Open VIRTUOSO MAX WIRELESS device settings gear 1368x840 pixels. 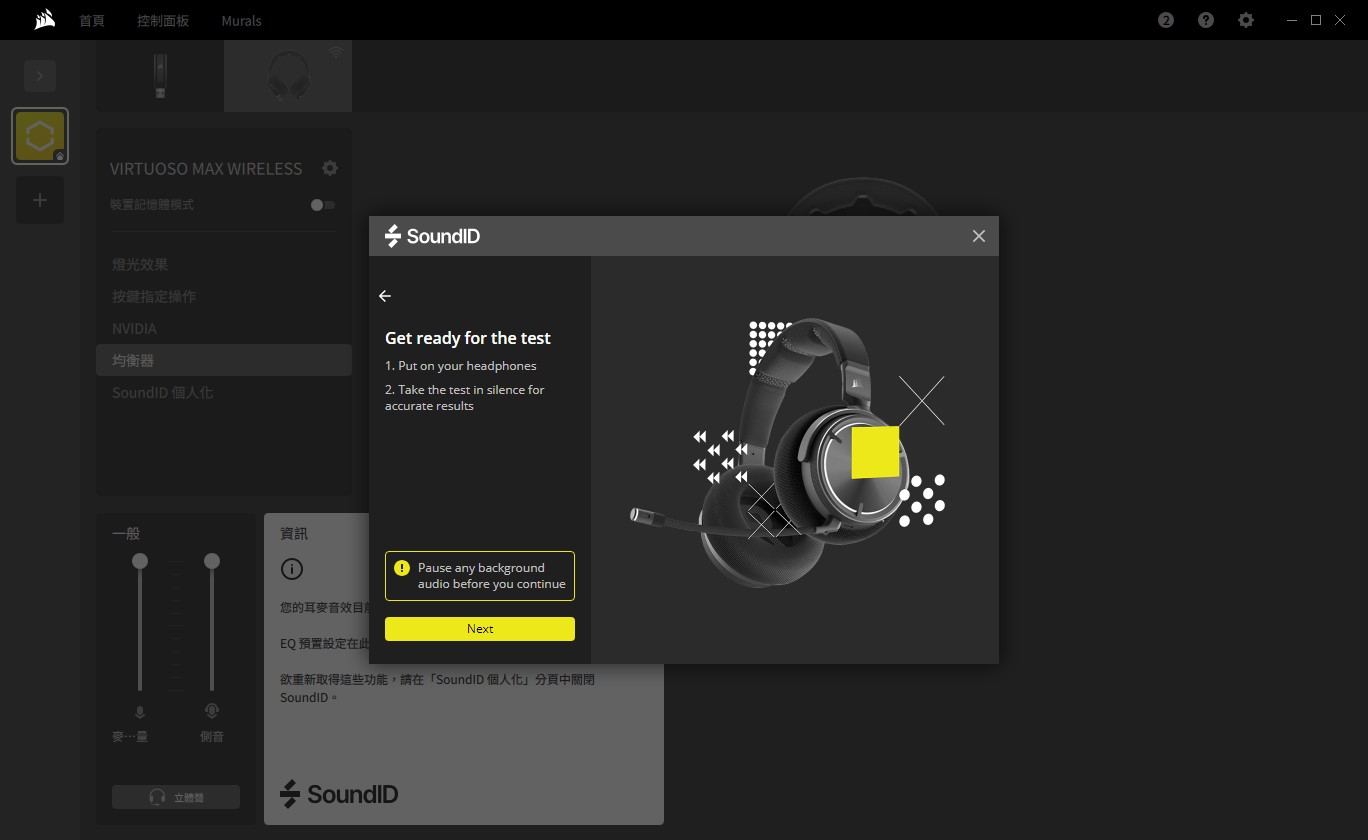point(330,168)
